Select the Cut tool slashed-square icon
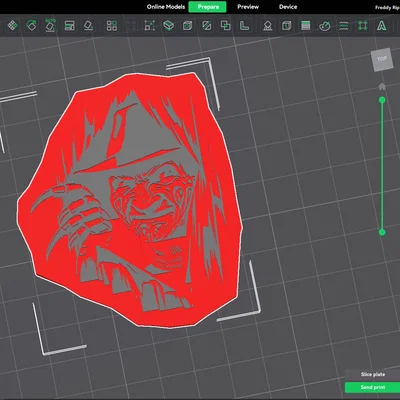This screenshot has height=400, width=400. (207, 26)
